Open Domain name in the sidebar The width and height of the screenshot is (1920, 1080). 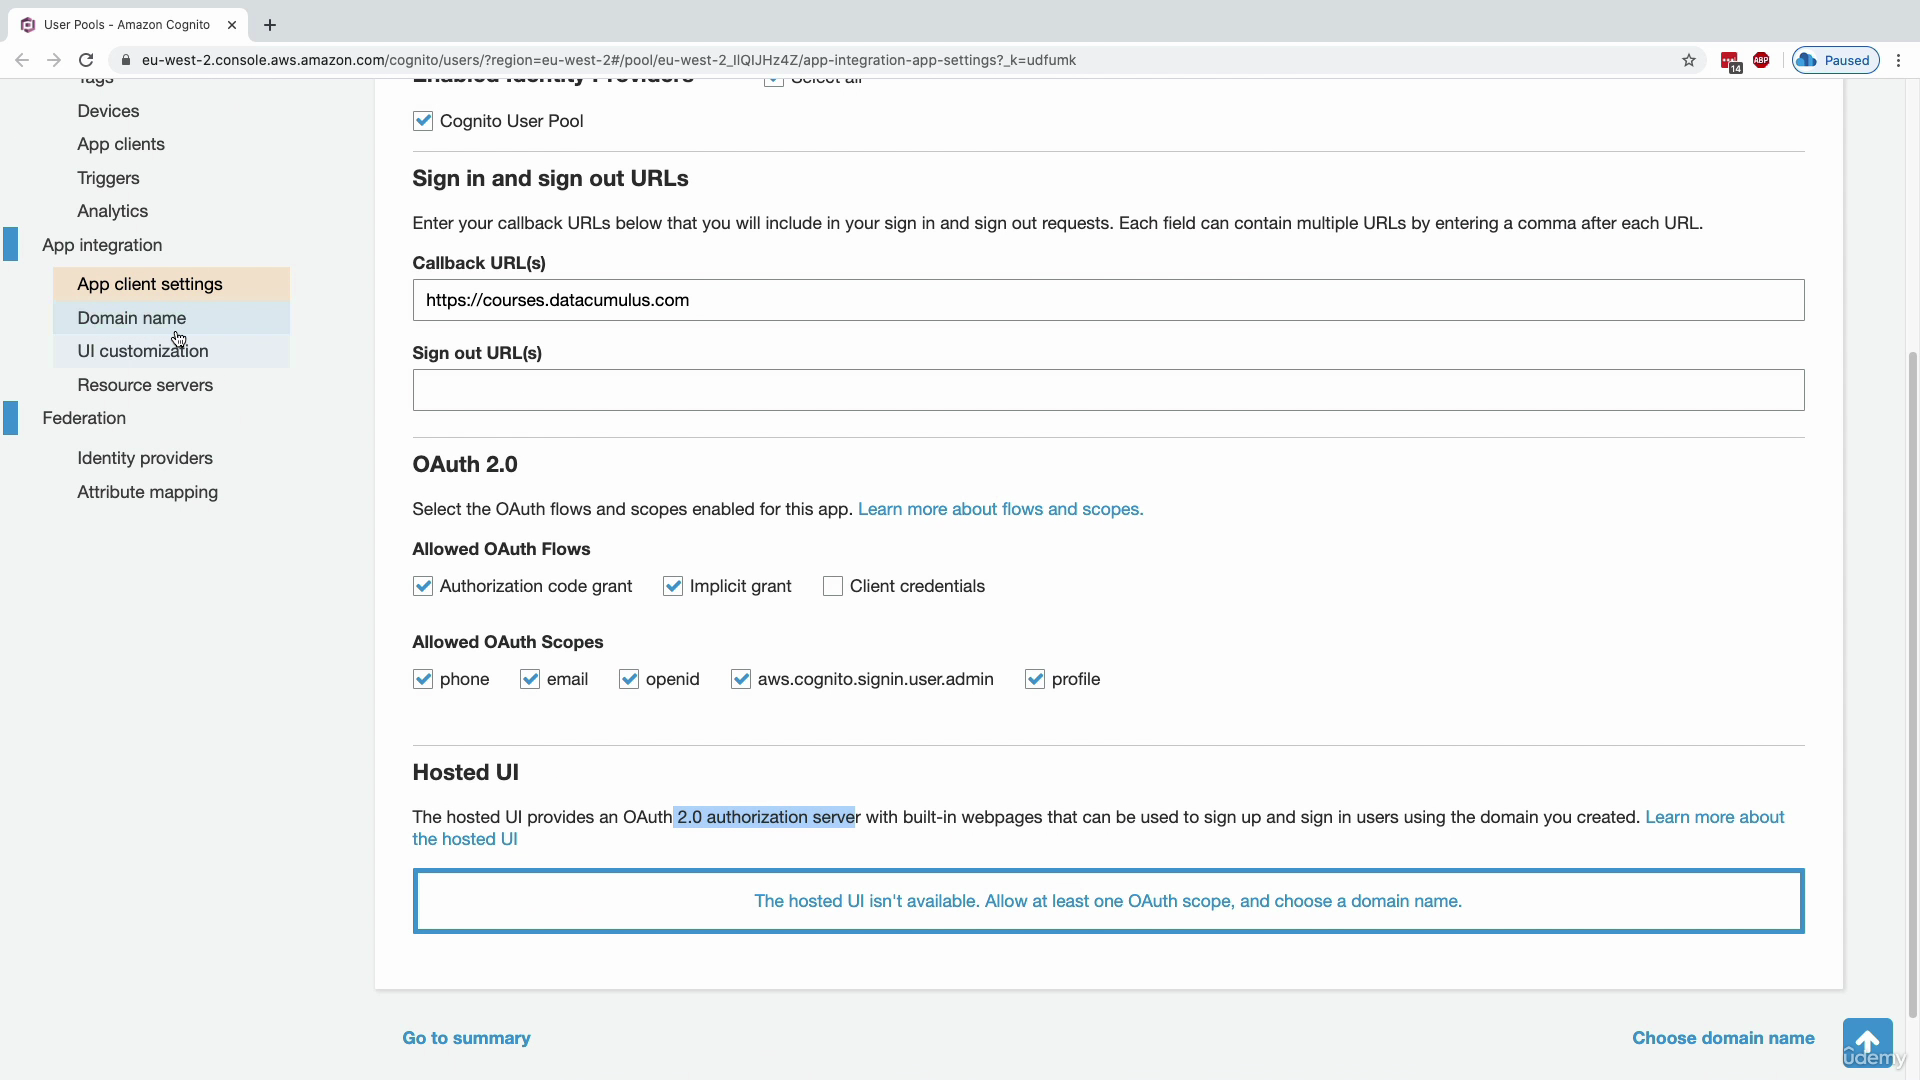tap(171, 318)
